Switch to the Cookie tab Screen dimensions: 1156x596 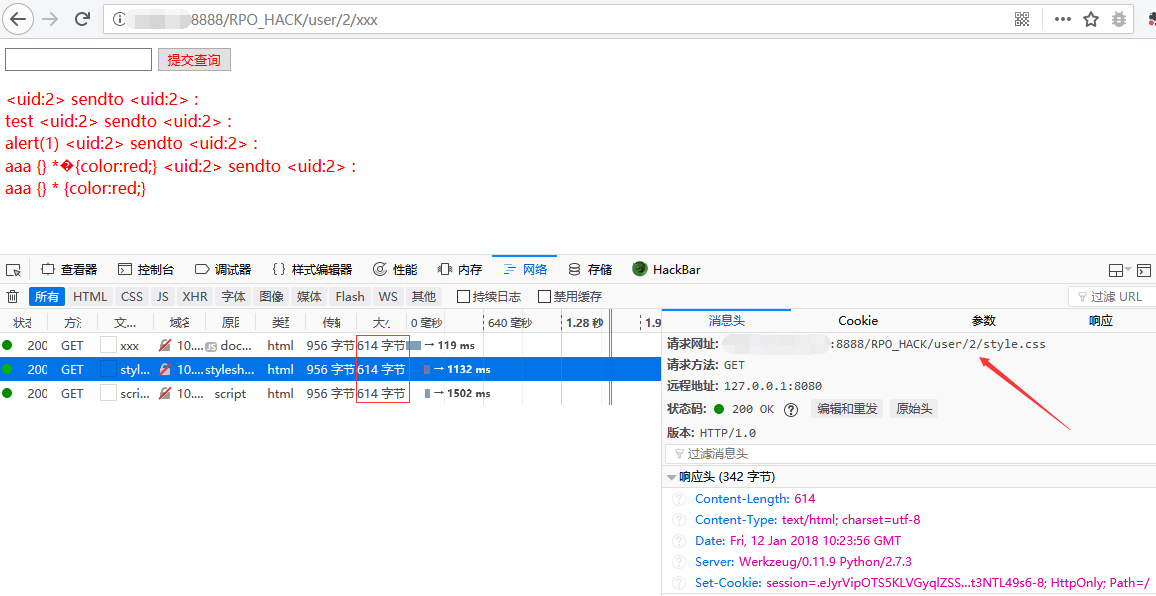[858, 320]
